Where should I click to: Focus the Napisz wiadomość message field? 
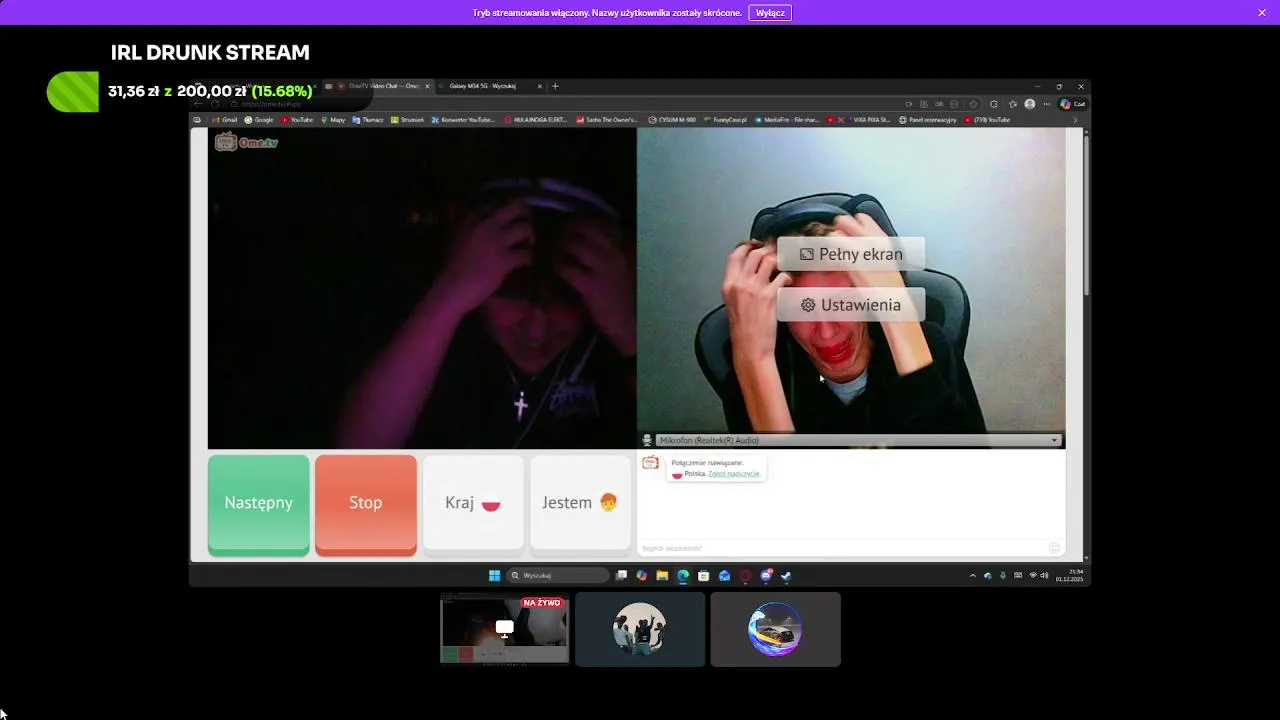point(840,548)
